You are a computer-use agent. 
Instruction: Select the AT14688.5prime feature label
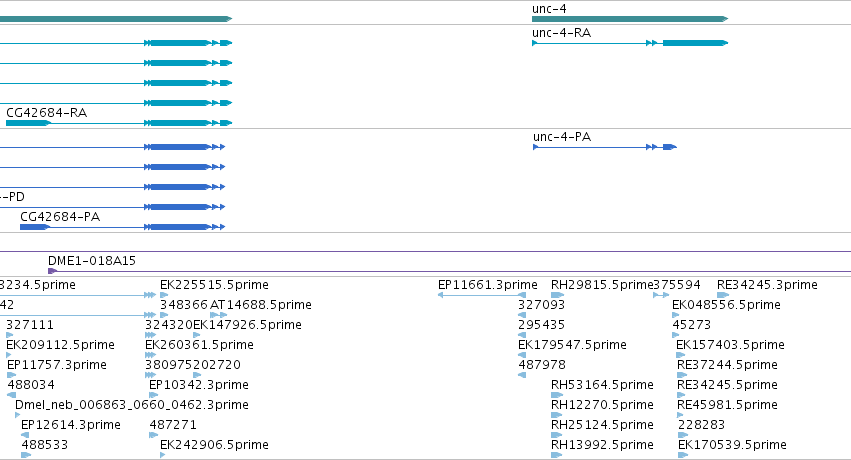[261, 305]
